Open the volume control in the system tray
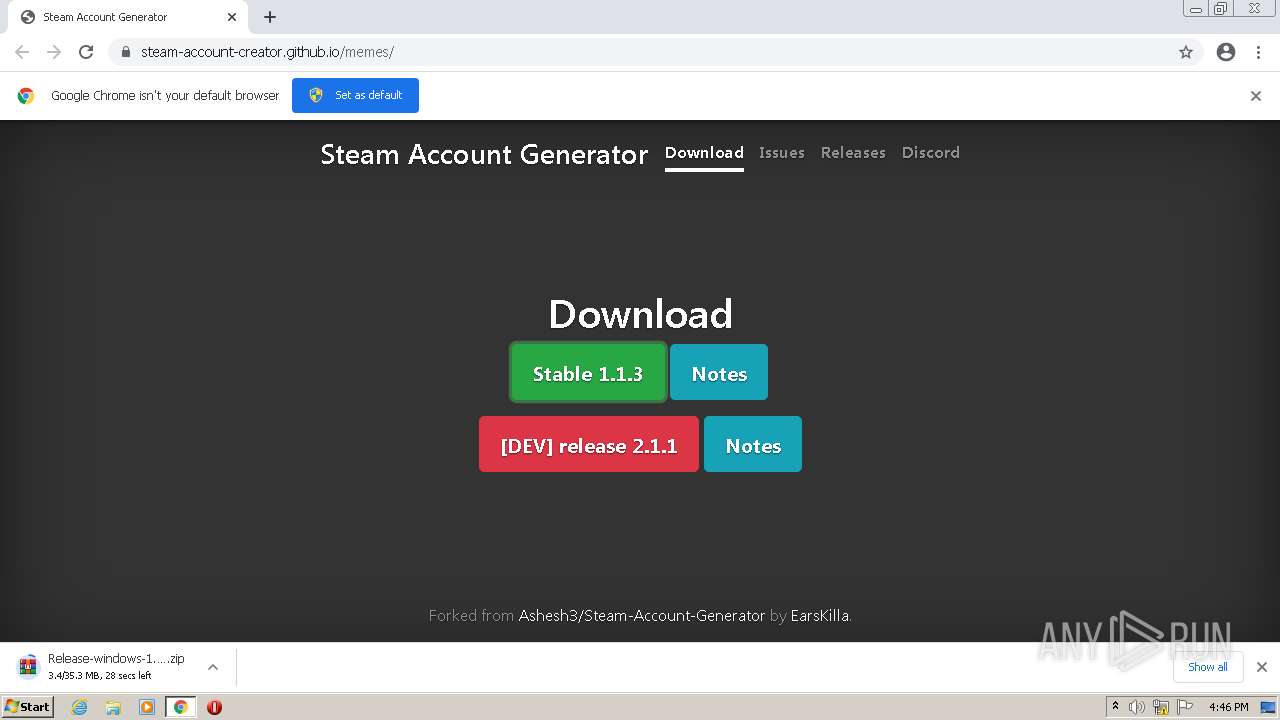This screenshot has height=720, width=1280. [x=1137, y=707]
